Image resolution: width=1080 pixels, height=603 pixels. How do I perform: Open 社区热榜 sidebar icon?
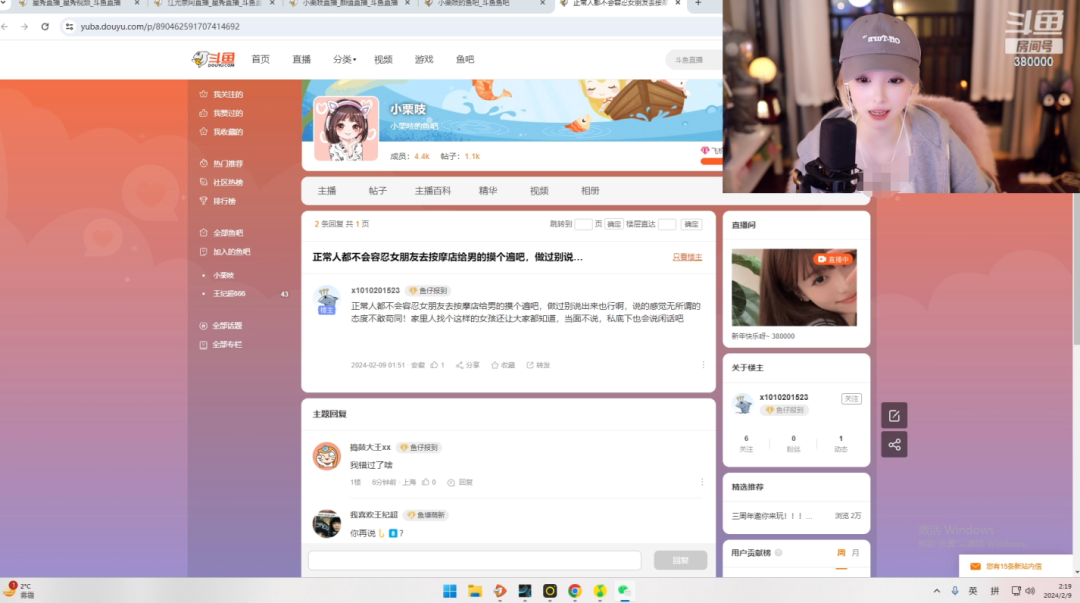(x=203, y=182)
